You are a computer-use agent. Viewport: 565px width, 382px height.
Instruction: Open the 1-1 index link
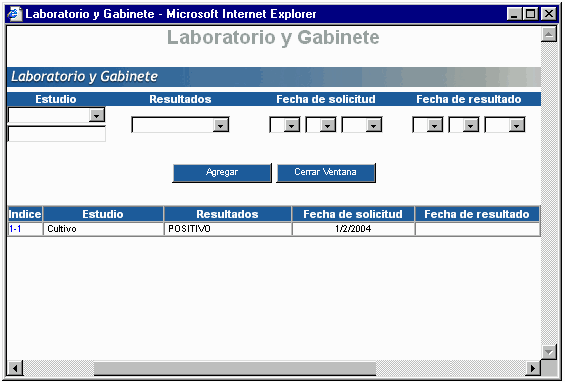[x=15, y=229]
